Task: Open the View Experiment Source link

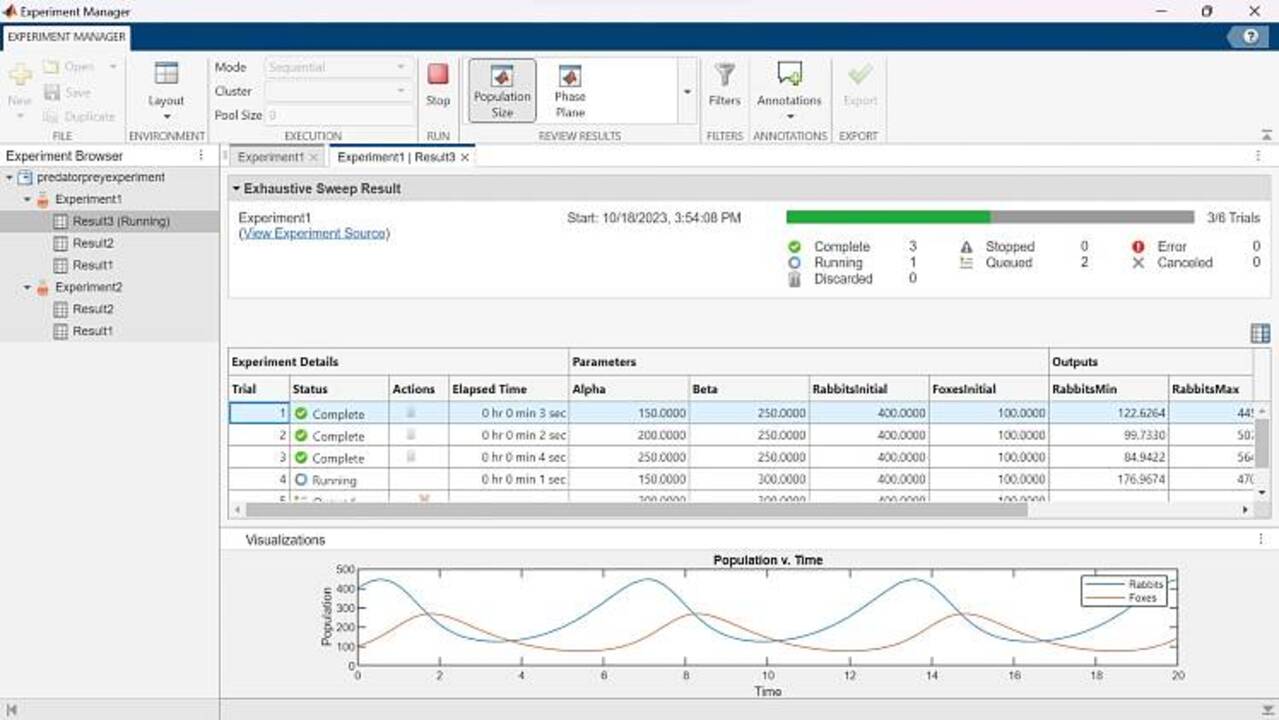Action: click(x=314, y=233)
